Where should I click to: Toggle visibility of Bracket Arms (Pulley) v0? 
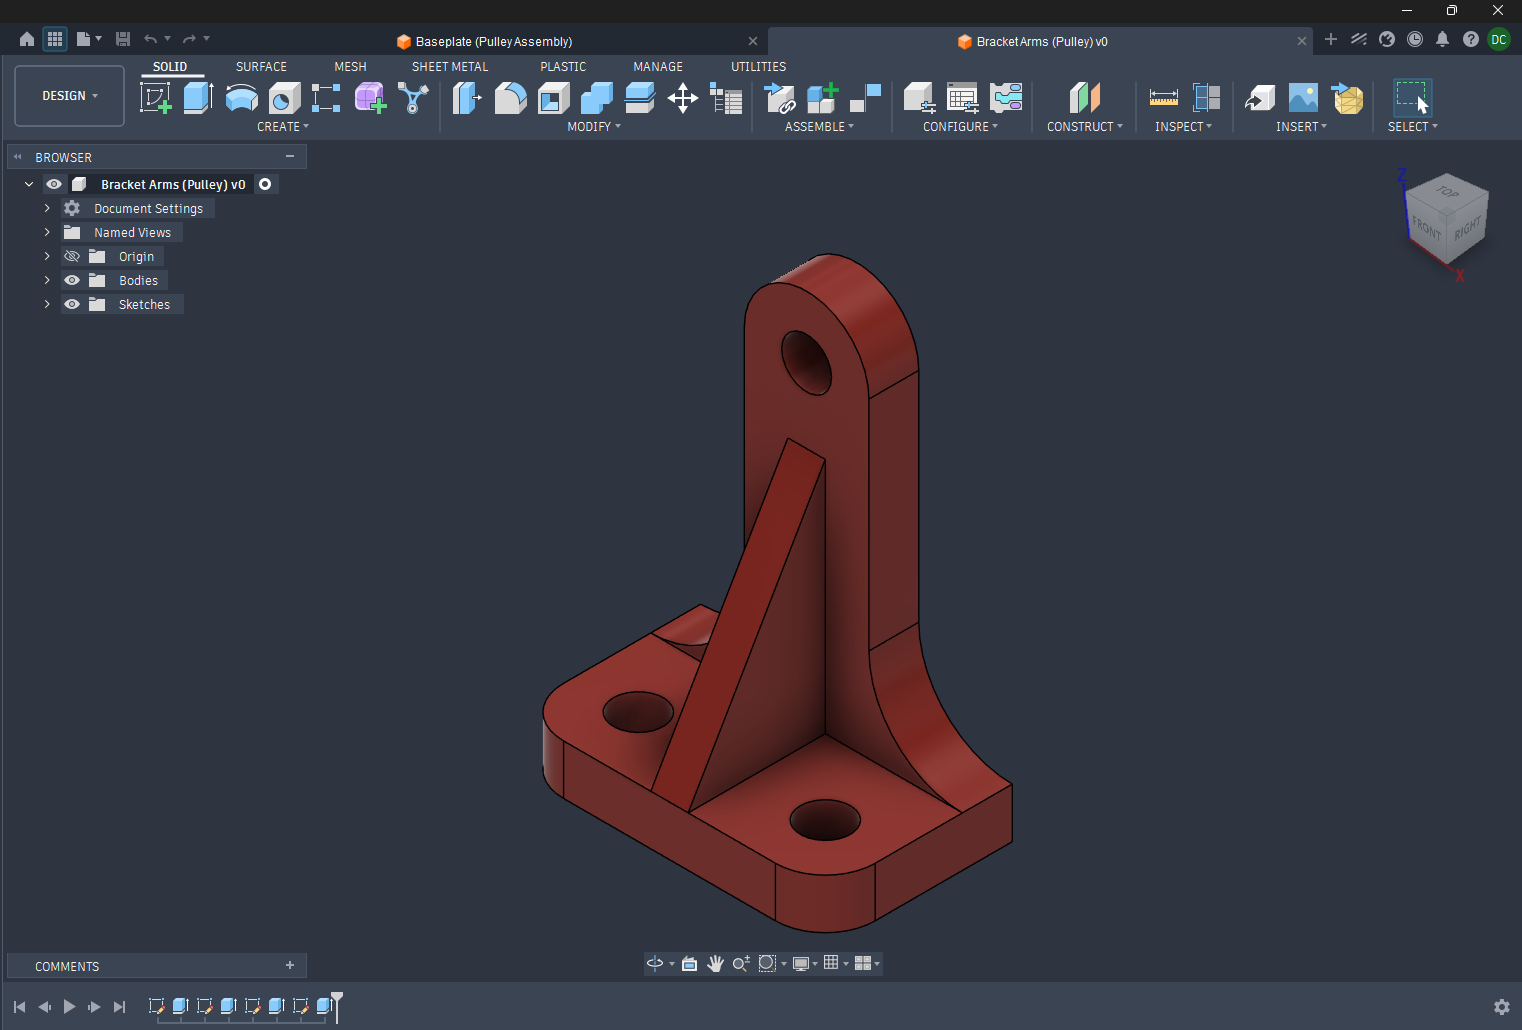[x=54, y=184]
